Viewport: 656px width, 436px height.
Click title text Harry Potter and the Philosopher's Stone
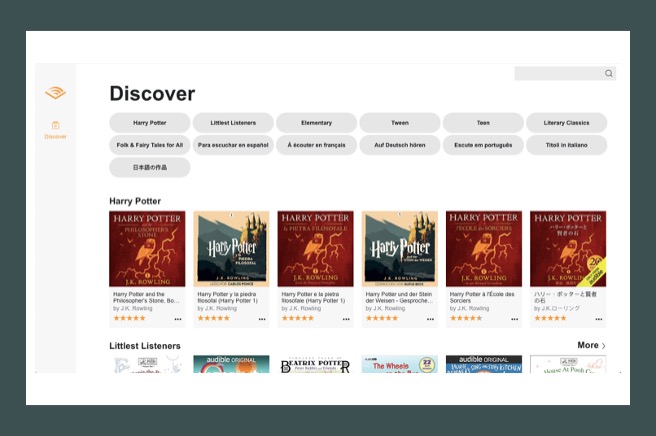pyautogui.click(x=146, y=298)
